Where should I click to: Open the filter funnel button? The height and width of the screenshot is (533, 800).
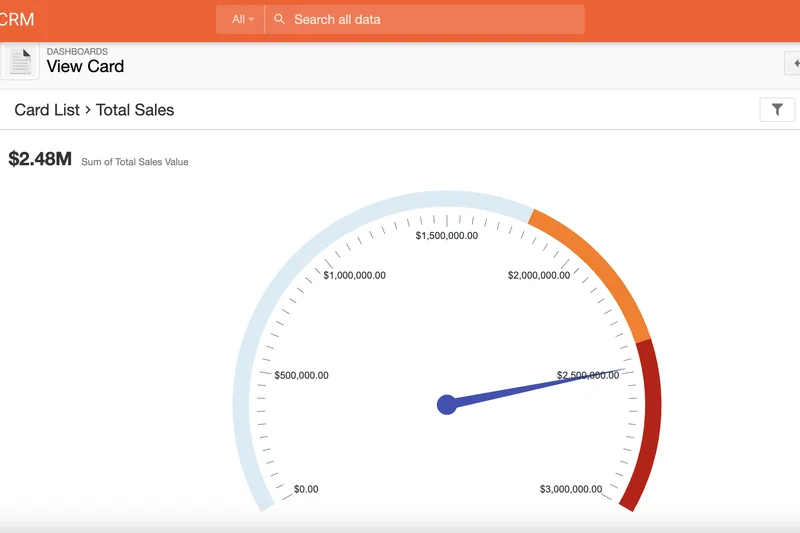[777, 110]
